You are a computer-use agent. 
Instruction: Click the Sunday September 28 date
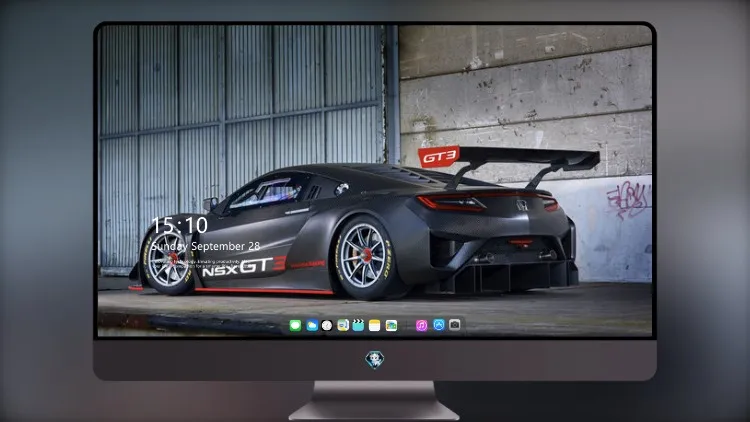pyautogui.click(x=205, y=246)
